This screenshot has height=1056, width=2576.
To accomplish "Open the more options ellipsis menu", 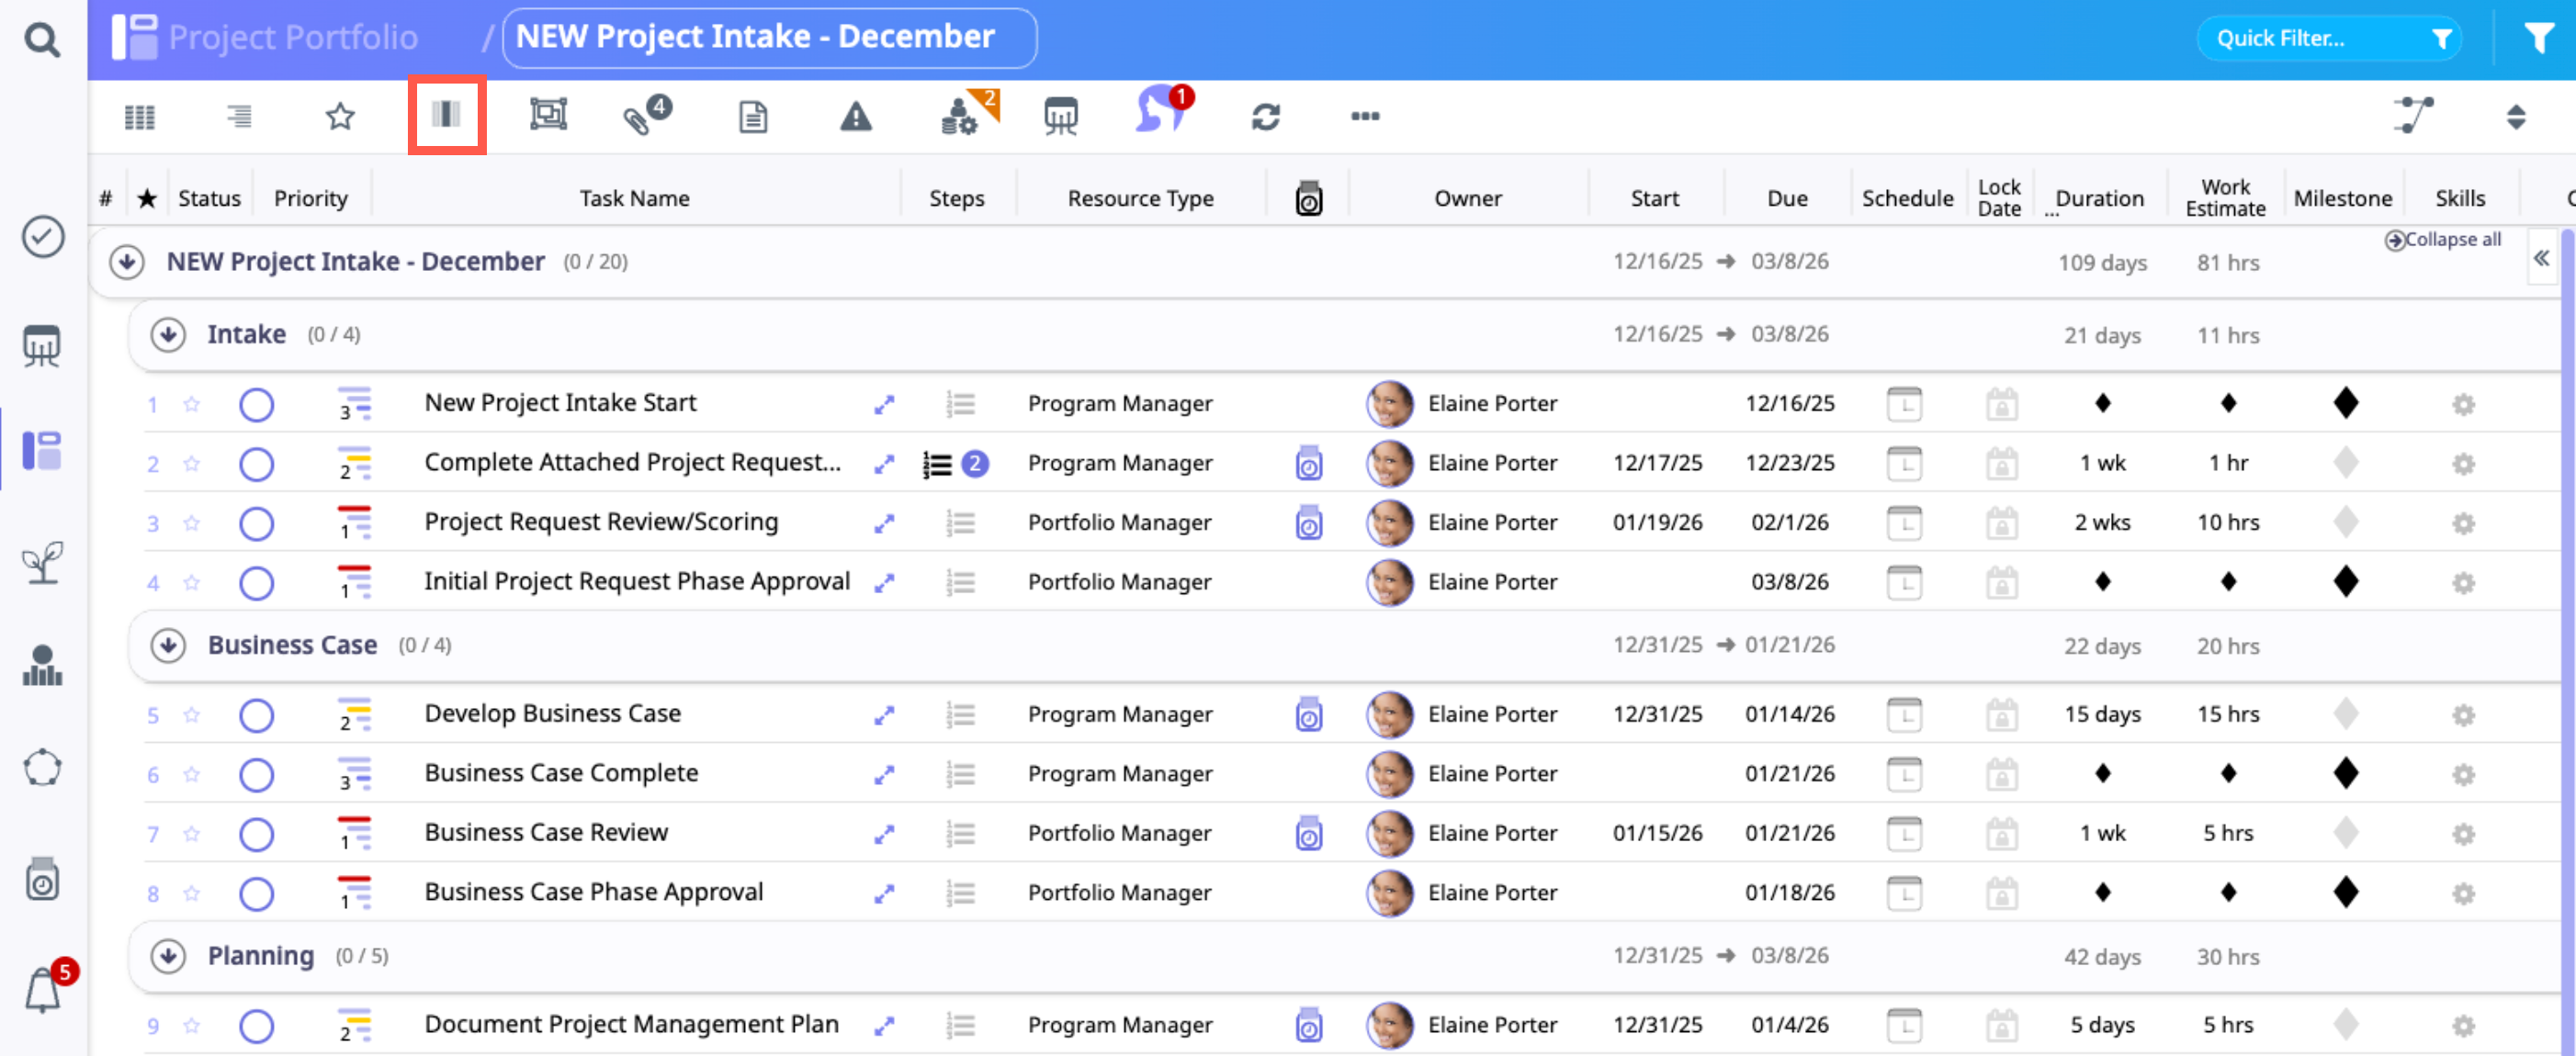I will 1364,116.
